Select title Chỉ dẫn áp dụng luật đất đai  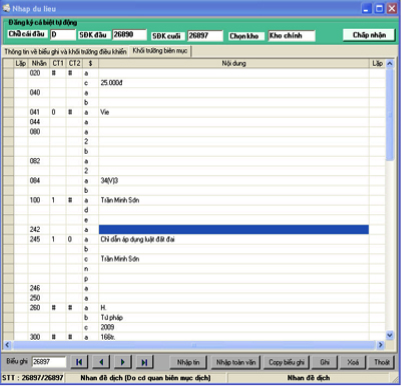coord(234,239)
